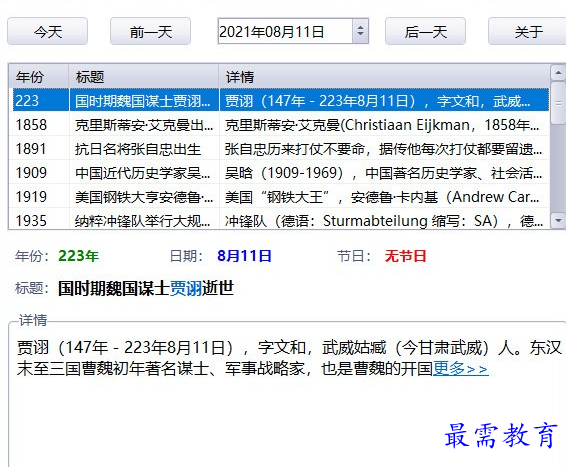Click title 美国钢铁大亨安德鲁·...
The width and height of the screenshot is (566, 467).
point(144,197)
